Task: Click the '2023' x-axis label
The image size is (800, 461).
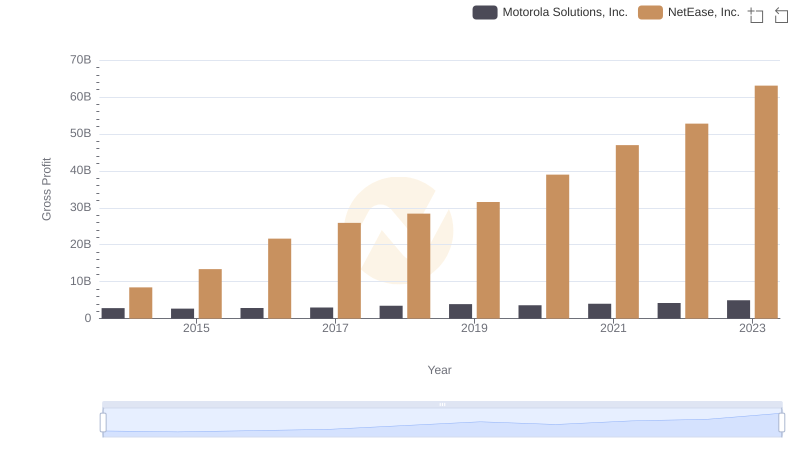Action: (x=752, y=328)
